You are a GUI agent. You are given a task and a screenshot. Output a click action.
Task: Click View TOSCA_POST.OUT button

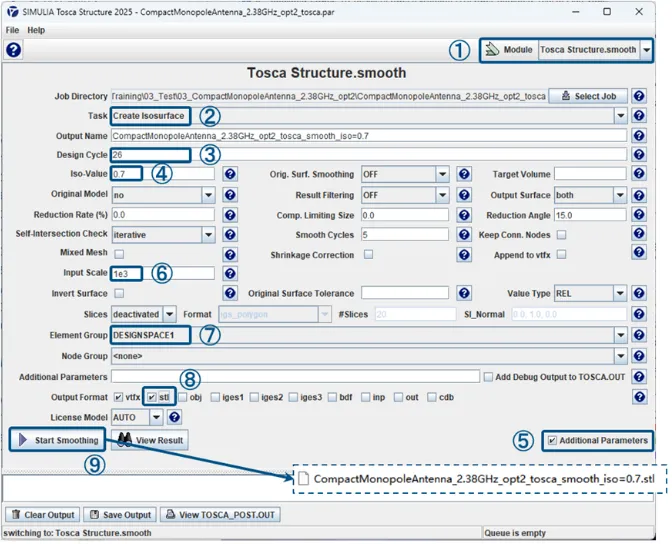click(220, 515)
